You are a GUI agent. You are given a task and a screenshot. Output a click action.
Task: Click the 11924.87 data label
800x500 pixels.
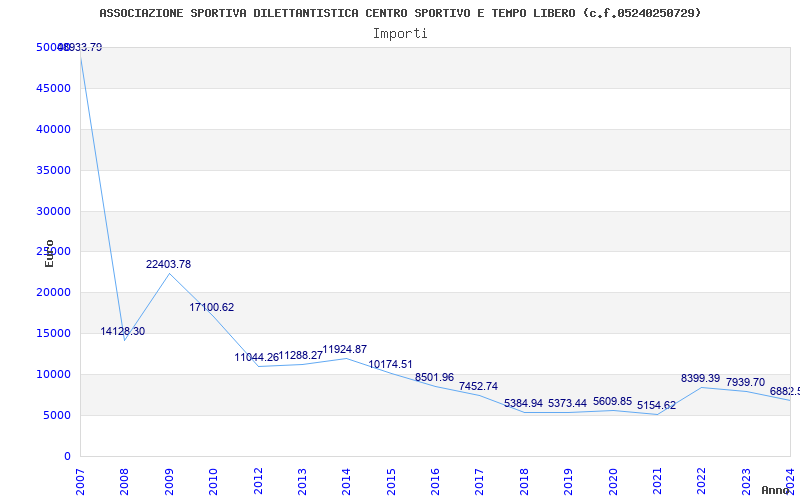click(344, 349)
